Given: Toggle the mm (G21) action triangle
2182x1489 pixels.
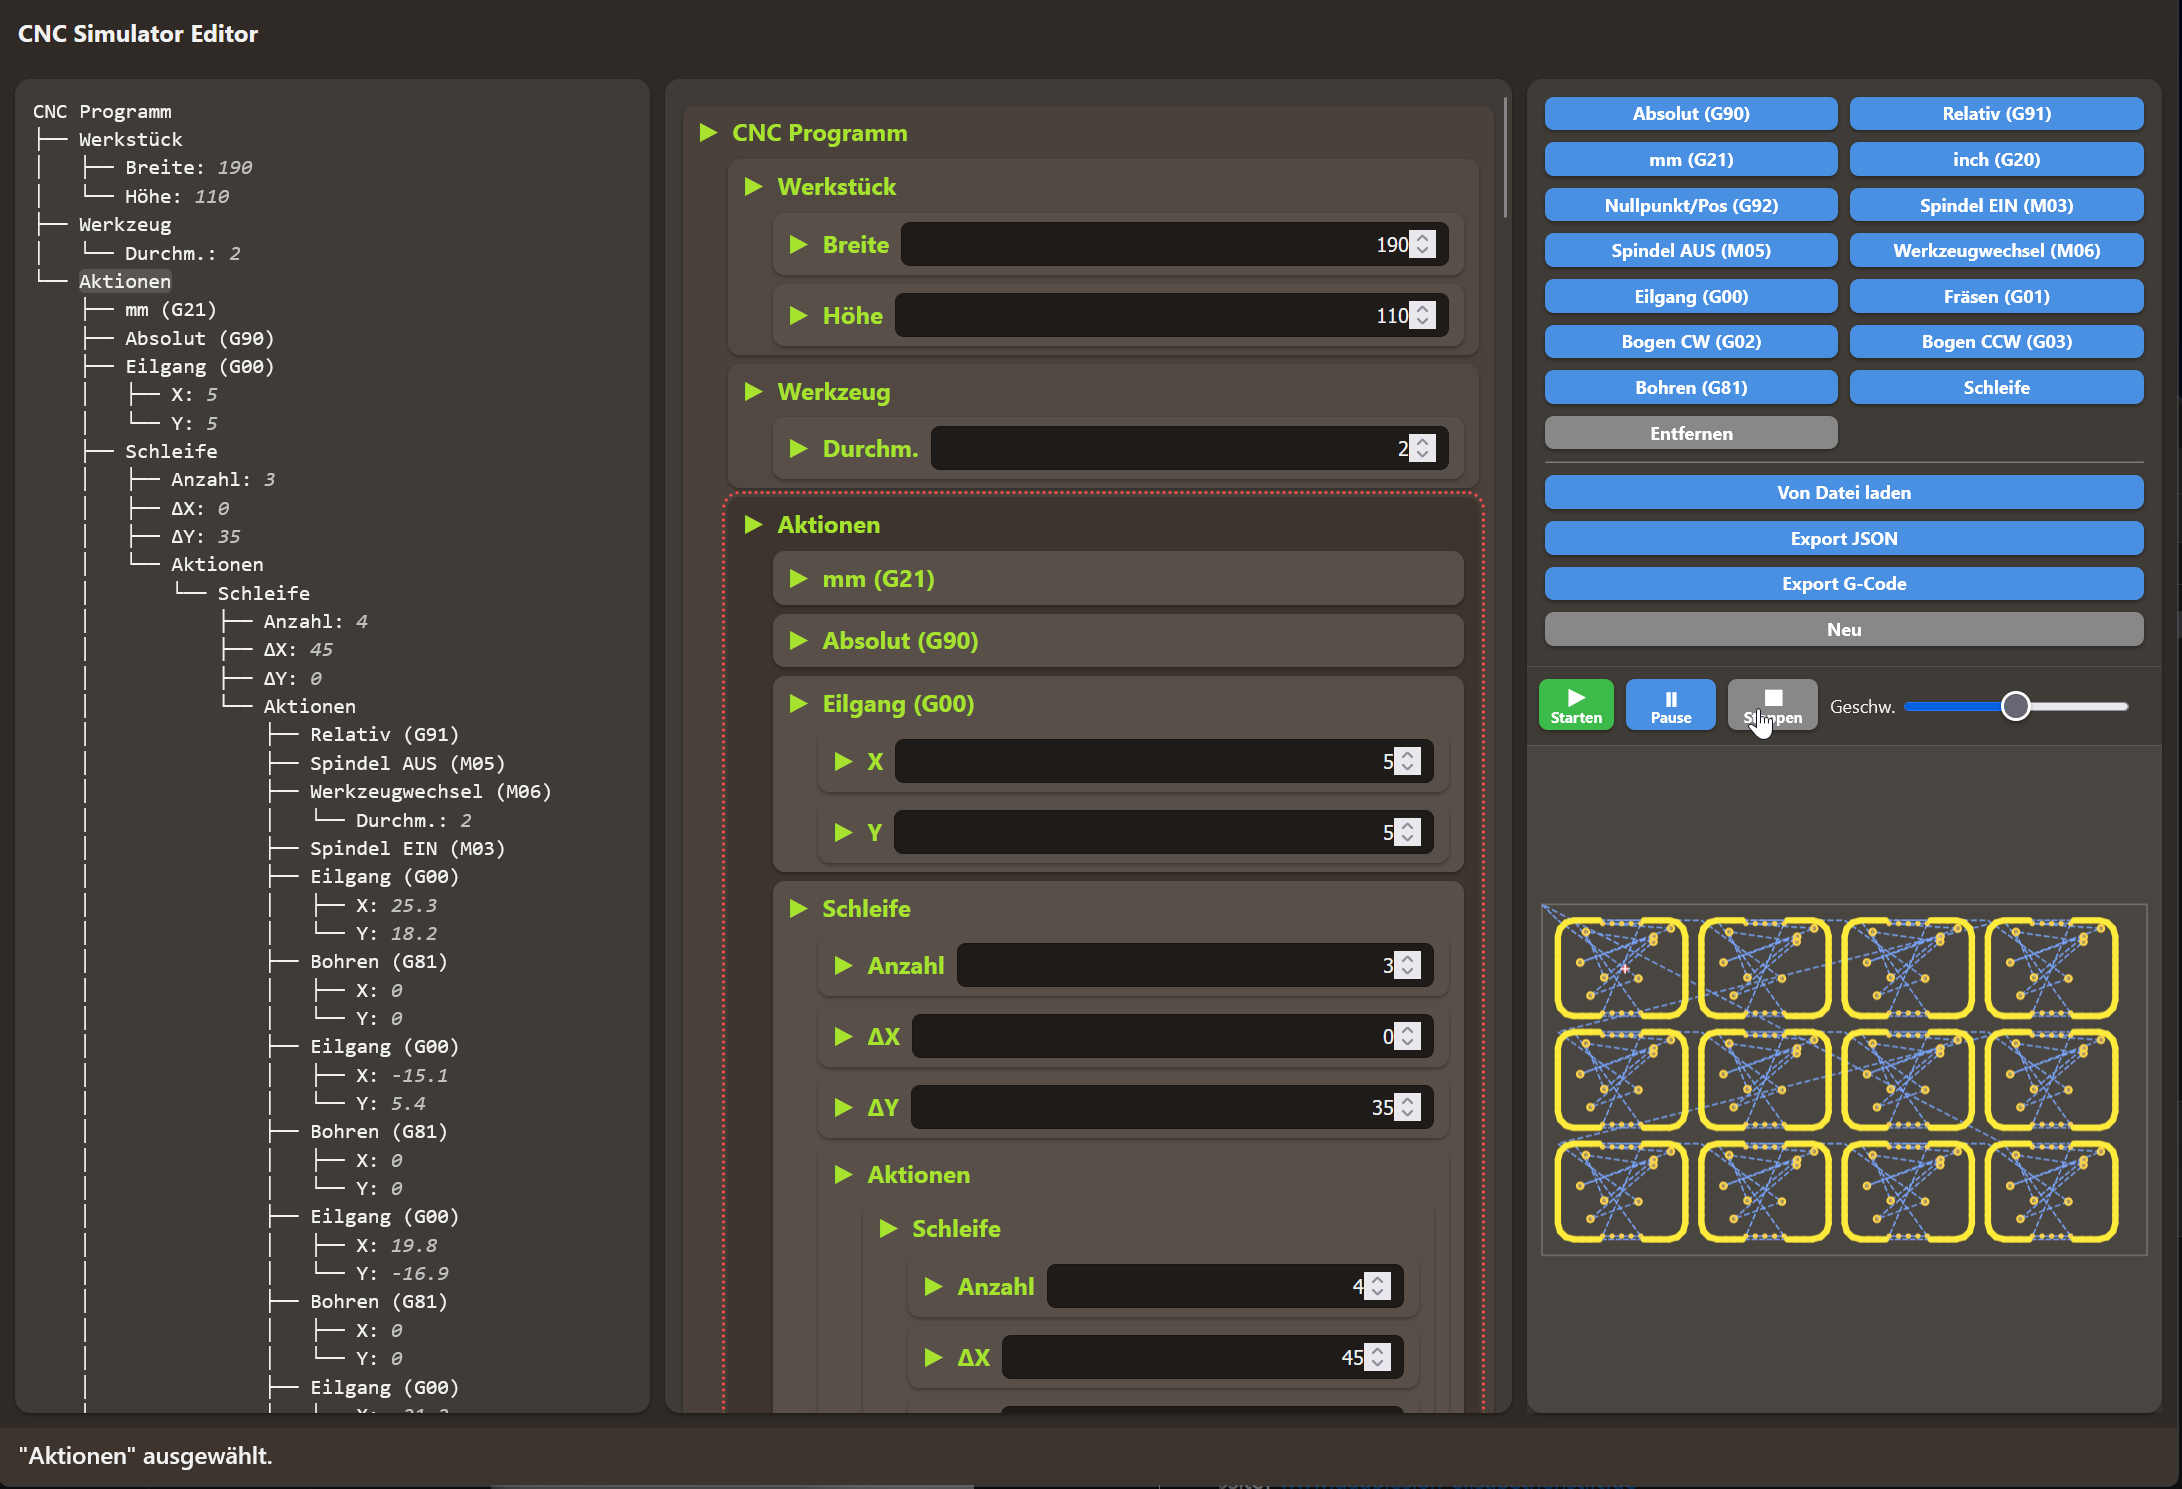Looking at the screenshot, I should coord(798,579).
